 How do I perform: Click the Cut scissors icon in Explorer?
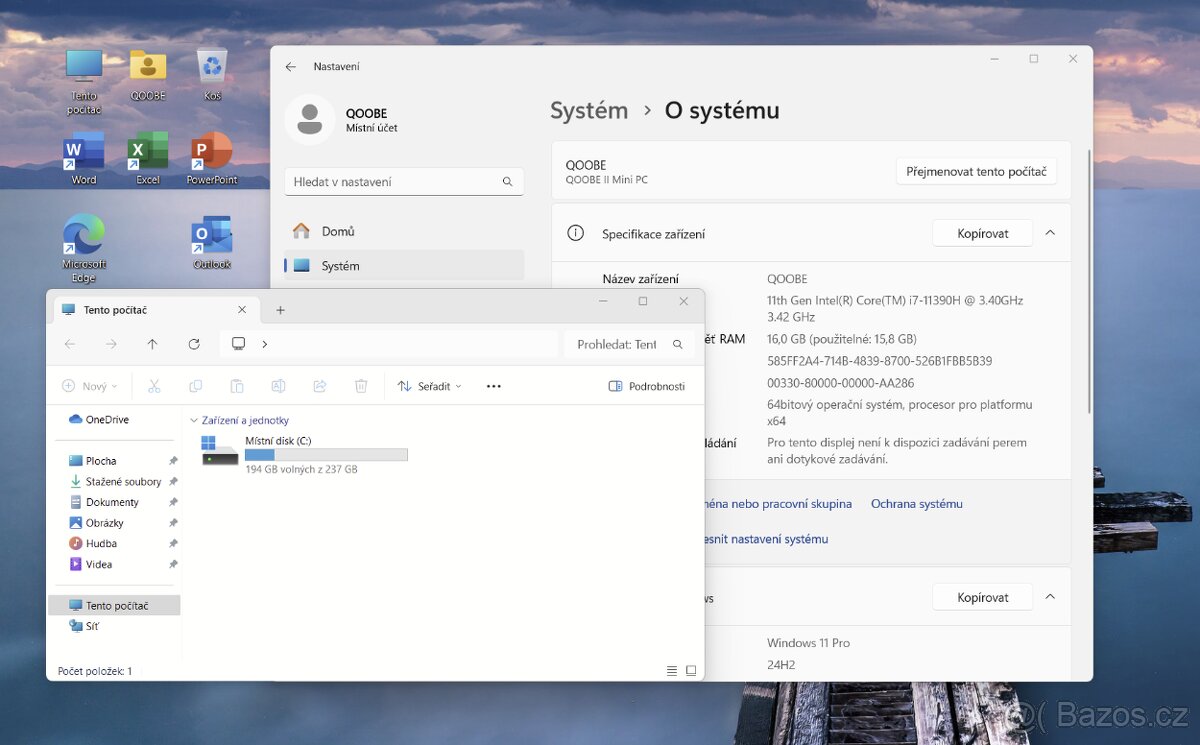[x=154, y=386]
